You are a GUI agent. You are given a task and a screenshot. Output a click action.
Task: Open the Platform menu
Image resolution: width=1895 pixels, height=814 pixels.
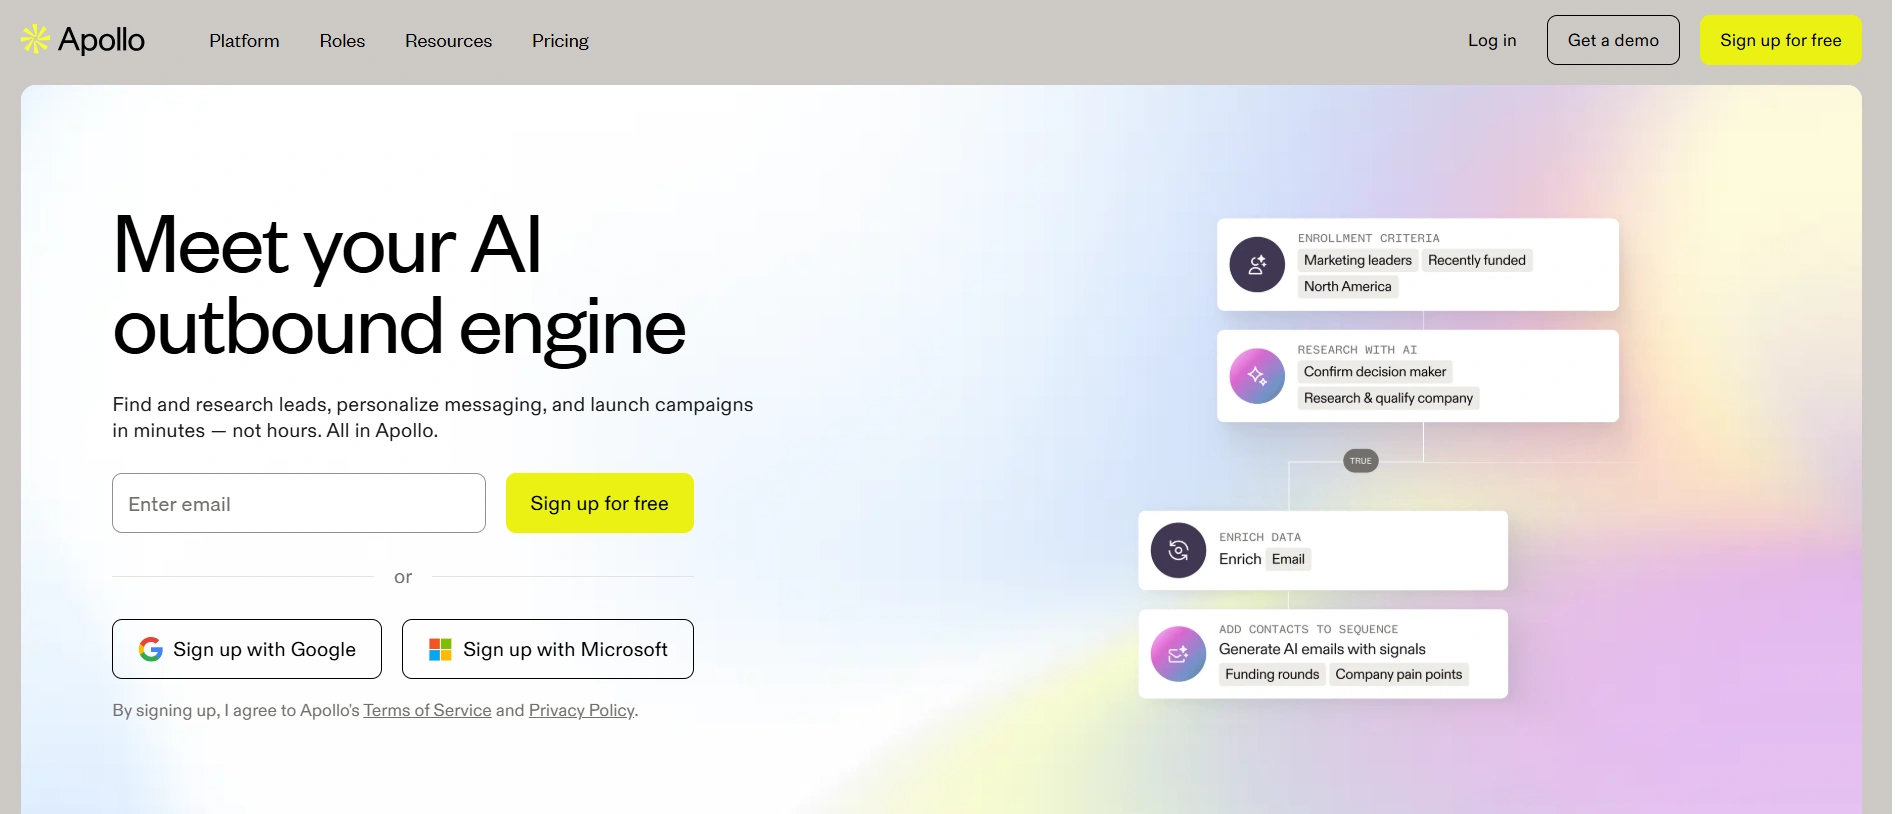click(244, 41)
